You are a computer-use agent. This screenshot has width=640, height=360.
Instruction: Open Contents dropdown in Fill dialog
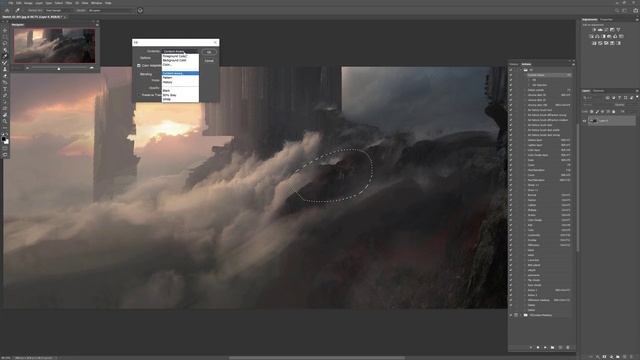tap(180, 51)
